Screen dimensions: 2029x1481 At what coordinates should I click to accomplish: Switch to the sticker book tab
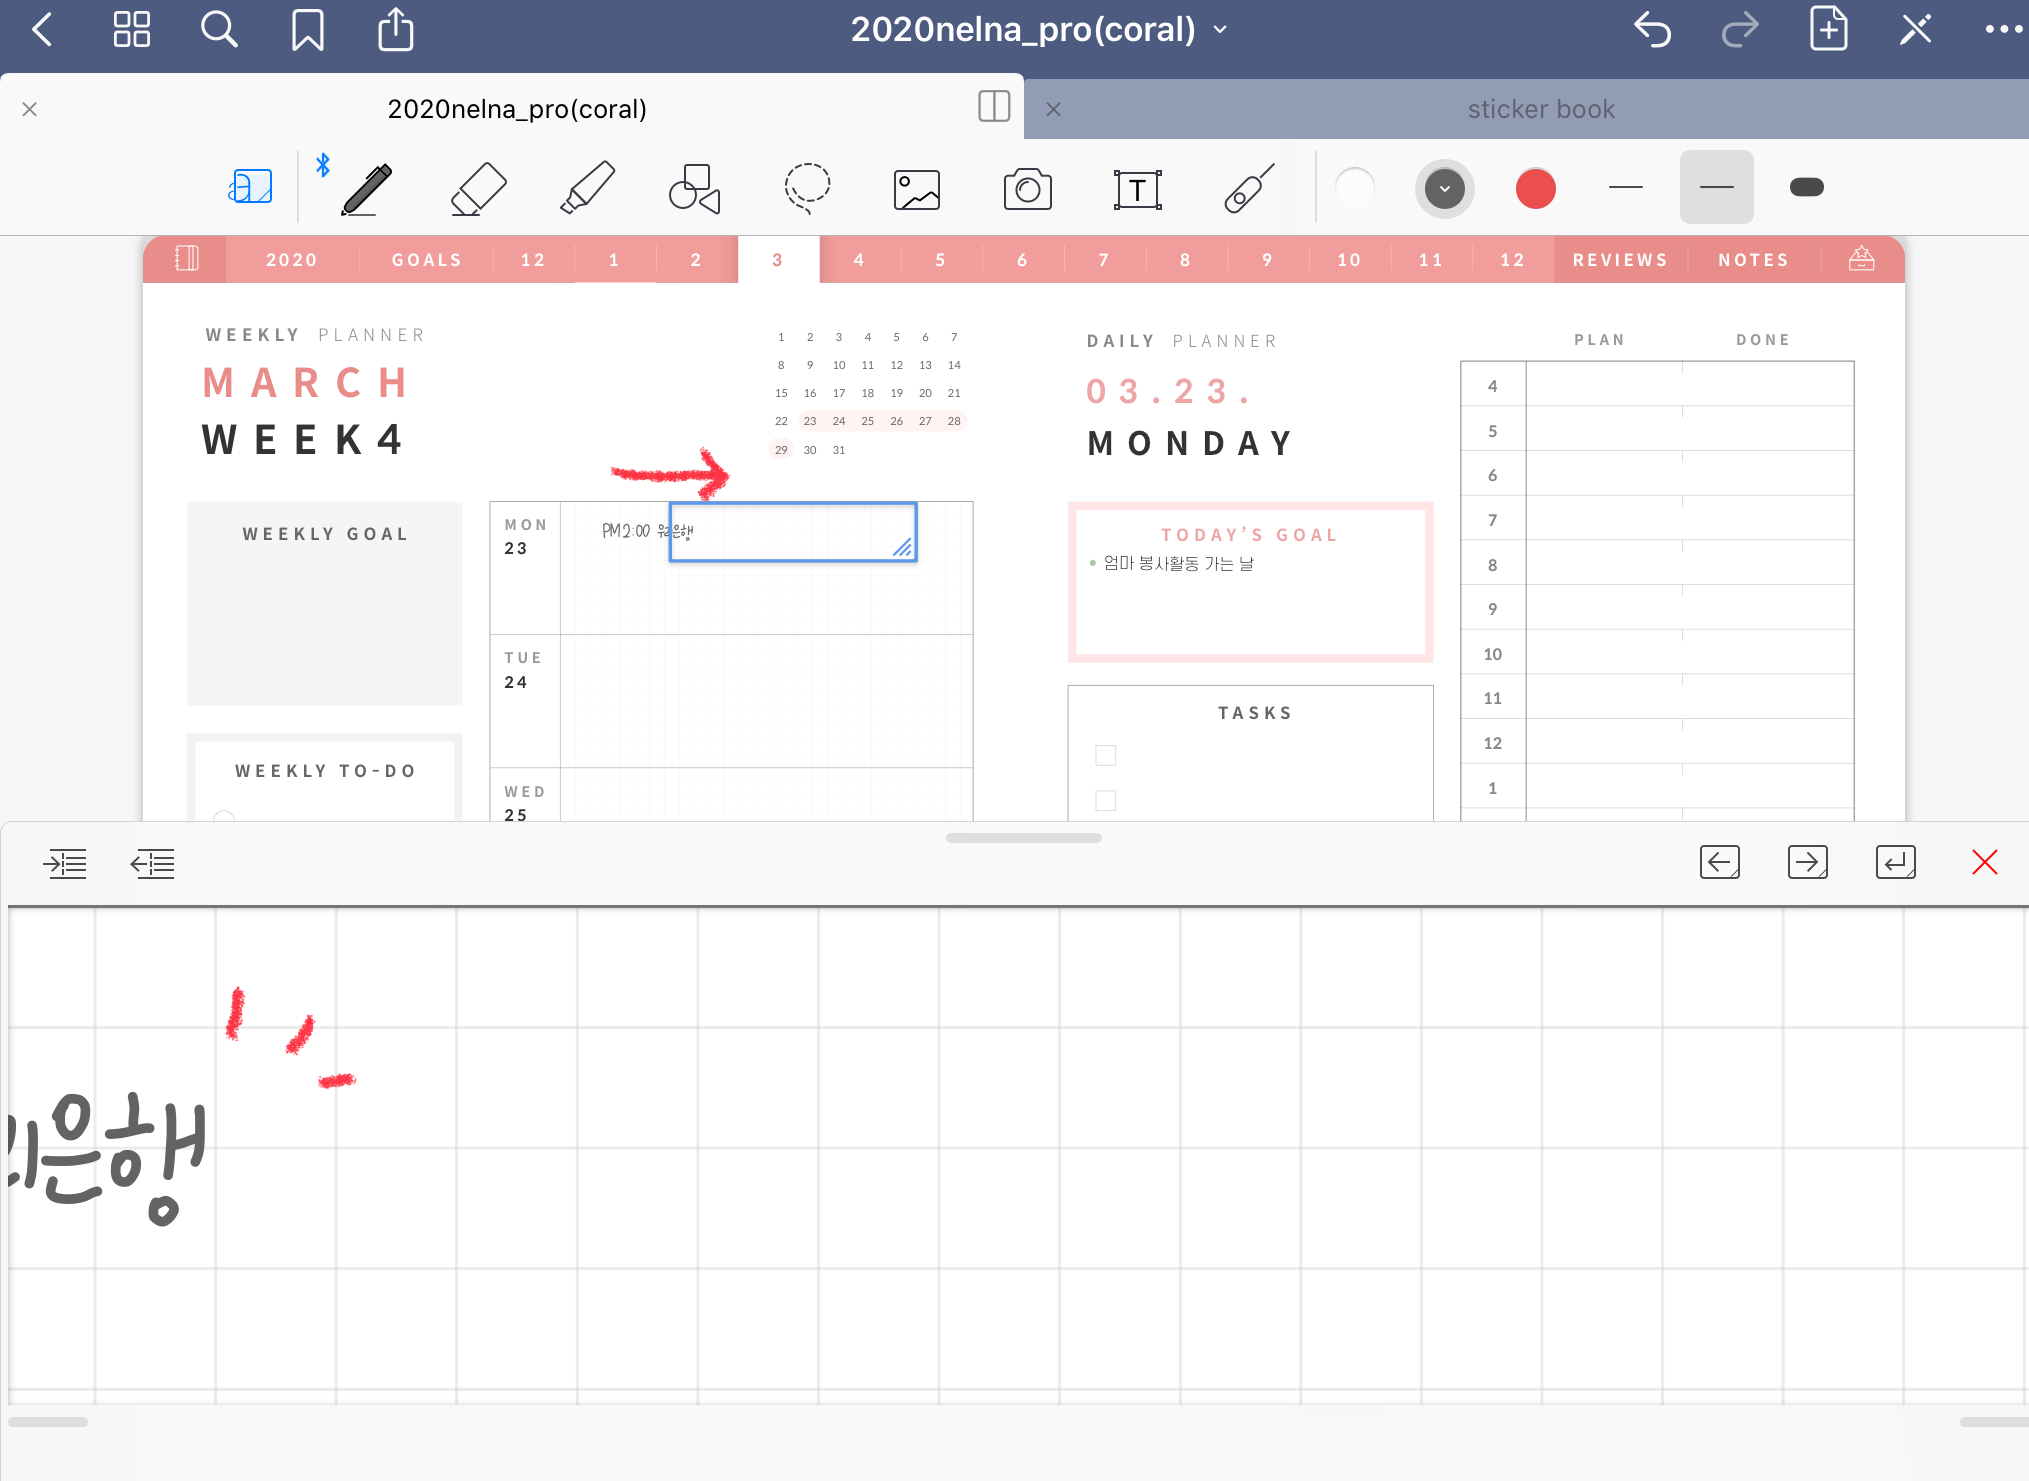click(x=1540, y=109)
